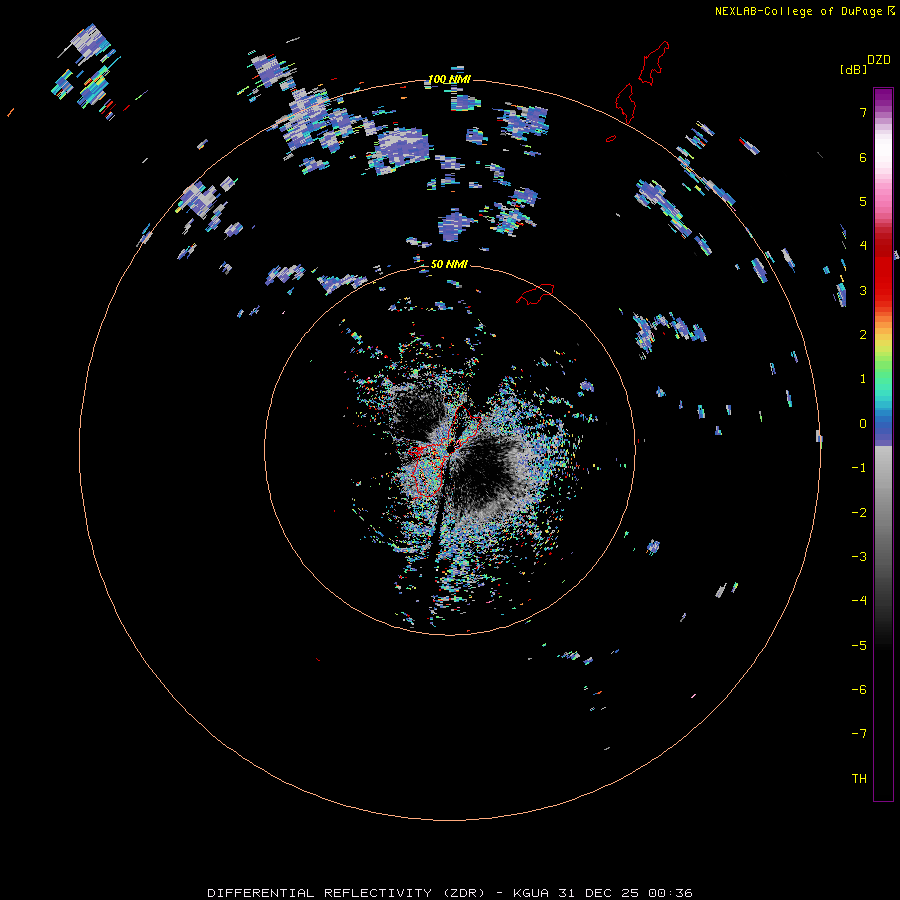Click the bottom caption 'DIFFERENTIAL REFLECTIVITY (ZDR) - KGUA 31 DEC 25 00:36'

point(450,893)
